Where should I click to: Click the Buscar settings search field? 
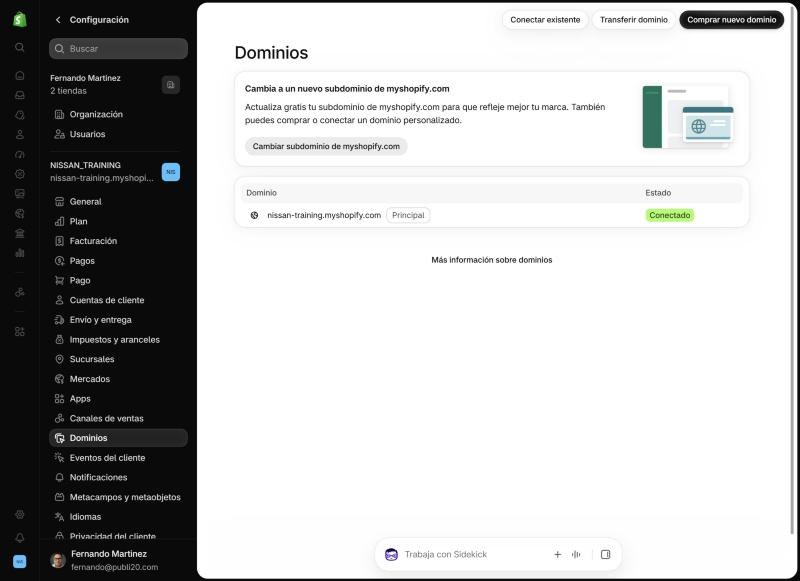118,48
